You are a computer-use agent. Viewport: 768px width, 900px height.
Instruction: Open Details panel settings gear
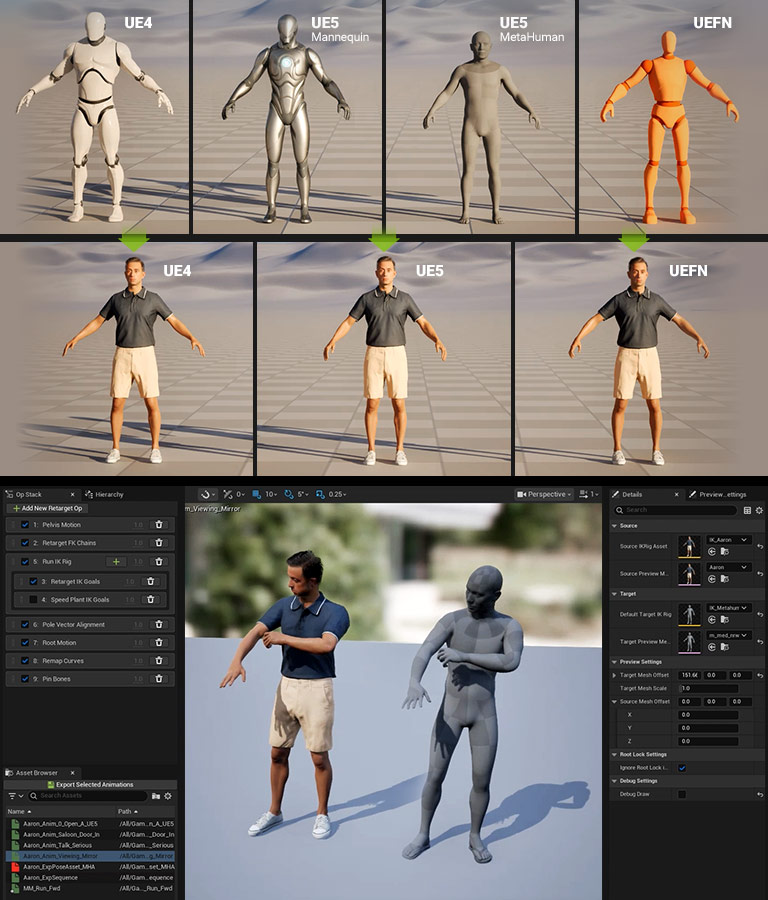[759, 510]
